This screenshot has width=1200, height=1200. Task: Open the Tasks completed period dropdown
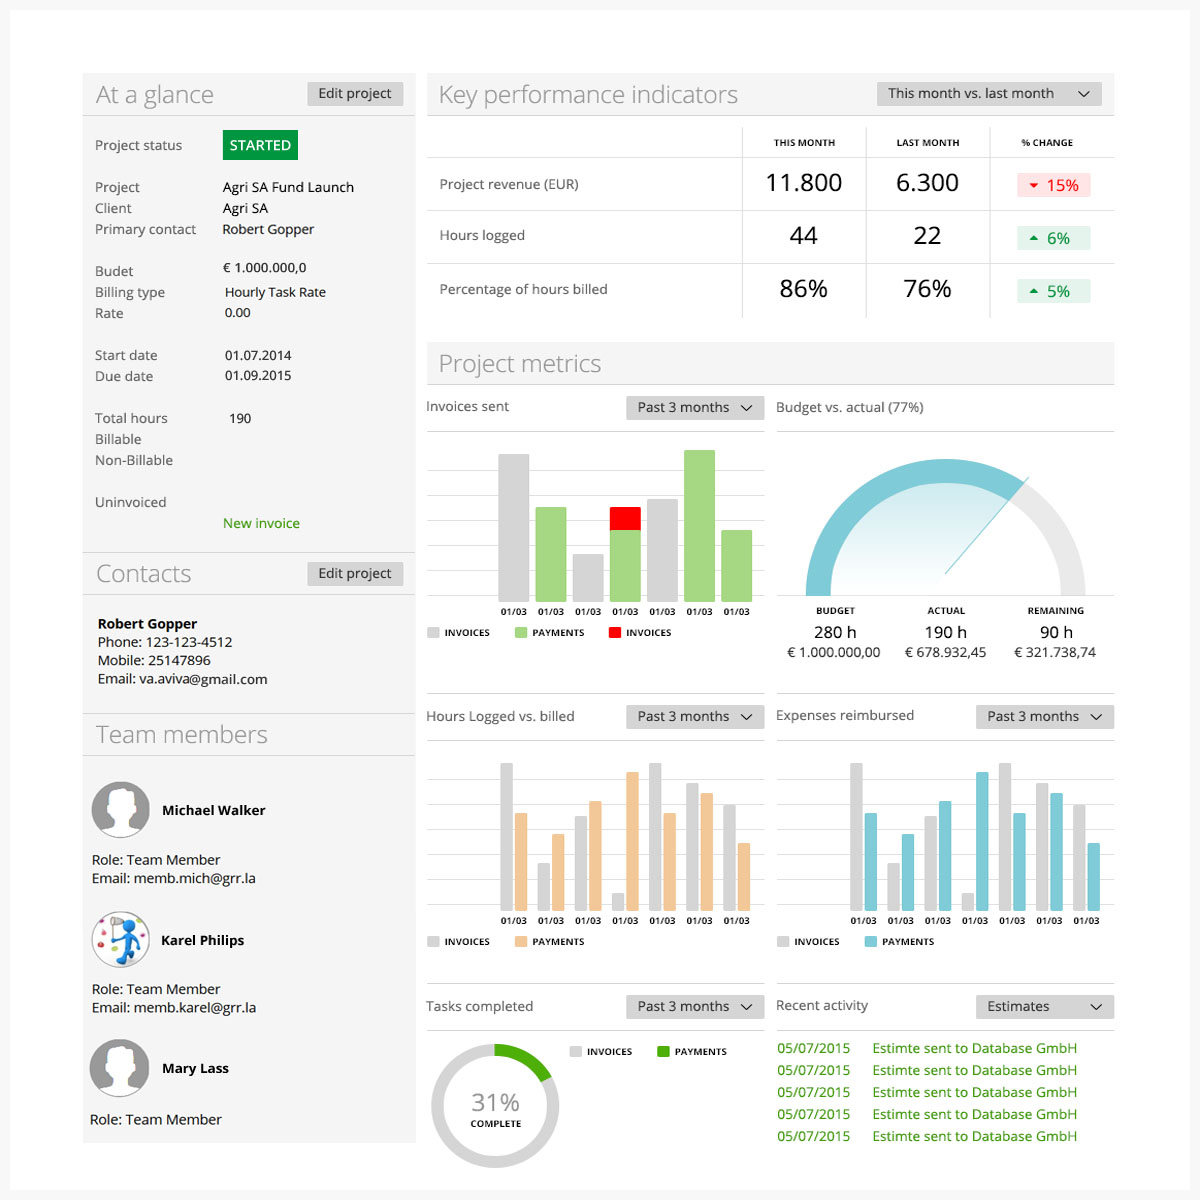(694, 1007)
